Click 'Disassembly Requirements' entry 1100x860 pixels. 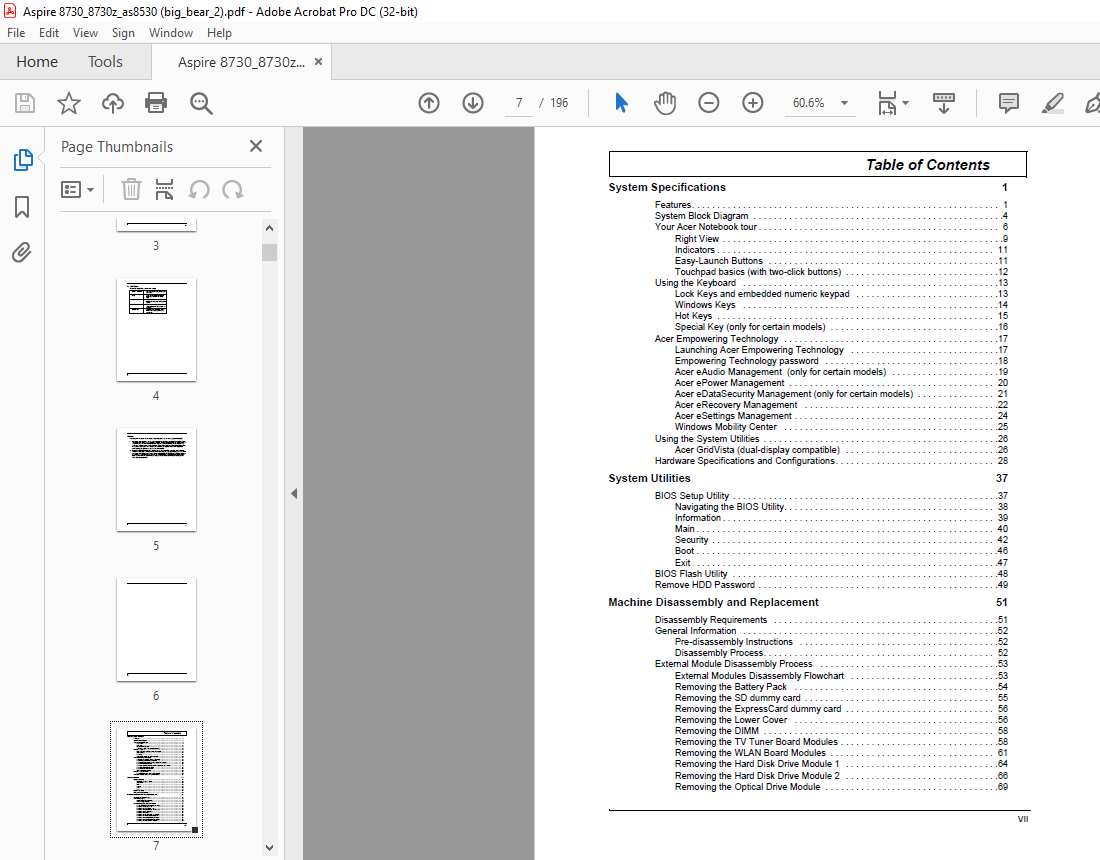tap(711, 620)
